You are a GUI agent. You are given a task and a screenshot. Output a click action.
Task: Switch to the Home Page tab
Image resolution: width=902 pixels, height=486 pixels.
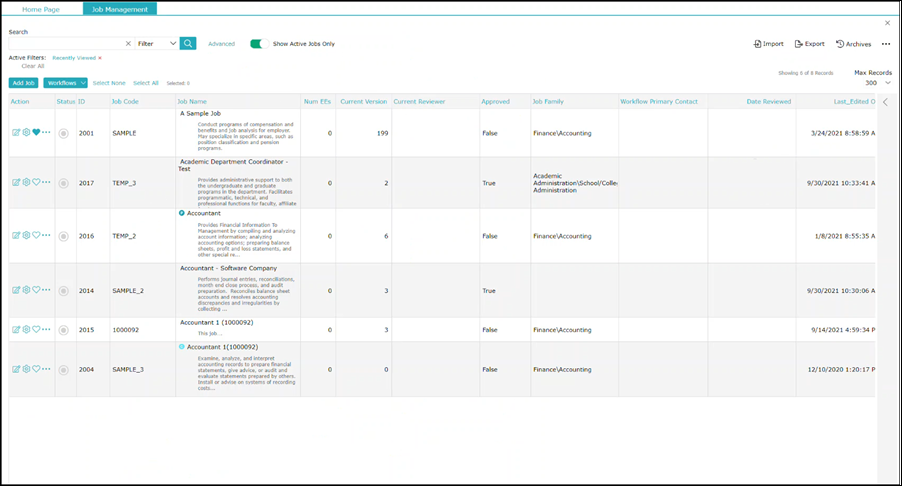coord(41,9)
